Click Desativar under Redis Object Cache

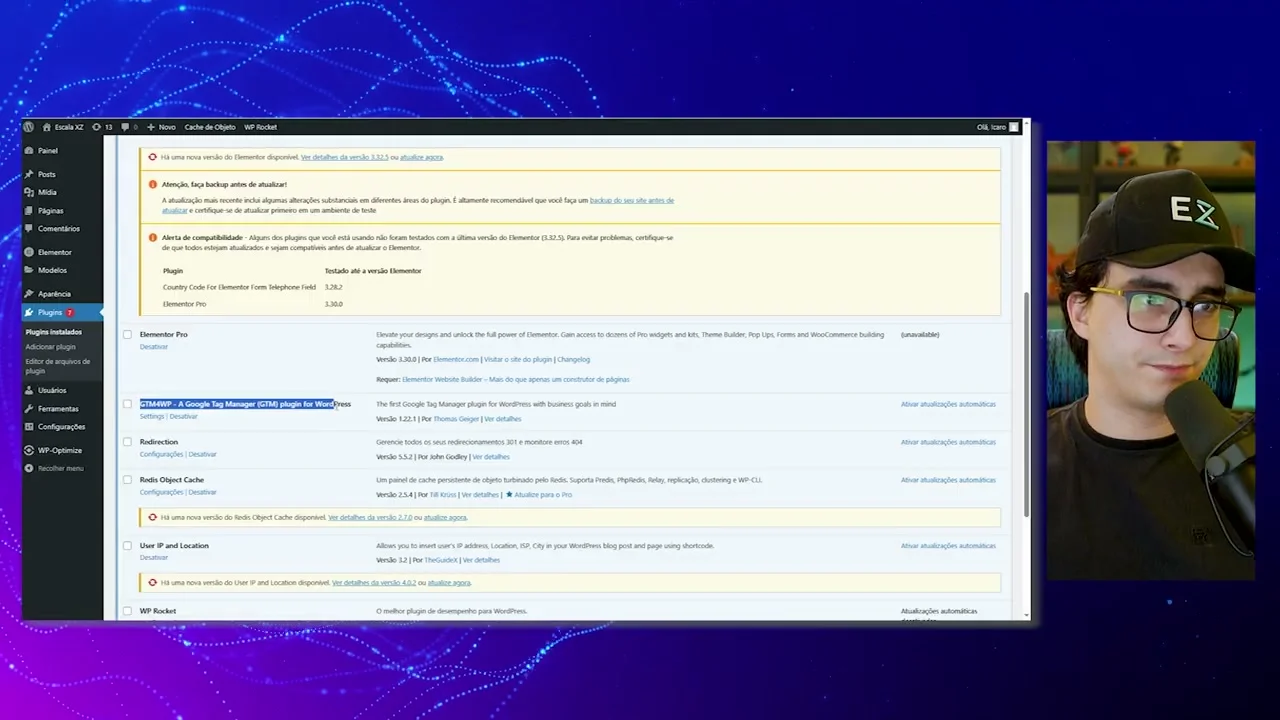pos(202,492)
